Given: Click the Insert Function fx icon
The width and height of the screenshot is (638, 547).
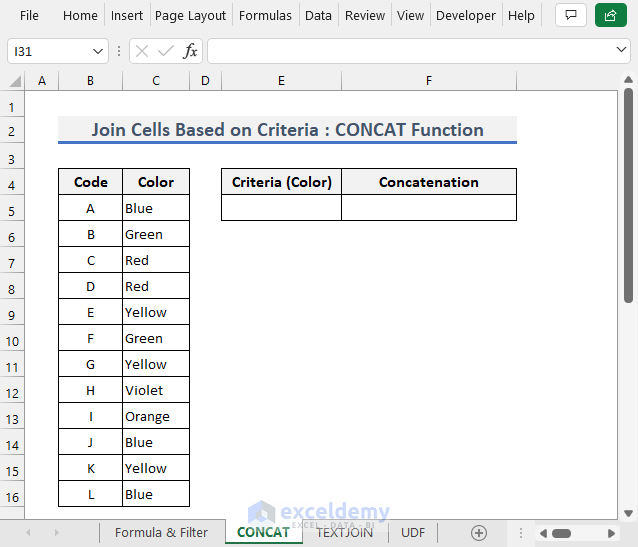Looking at the screenshot, I should [190, 51].
